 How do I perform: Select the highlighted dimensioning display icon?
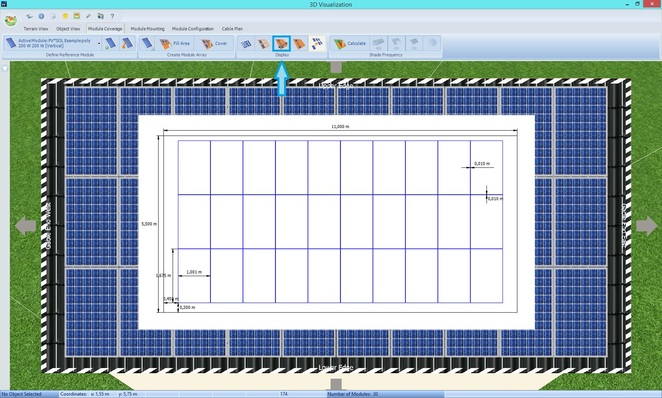click(281, 43)
